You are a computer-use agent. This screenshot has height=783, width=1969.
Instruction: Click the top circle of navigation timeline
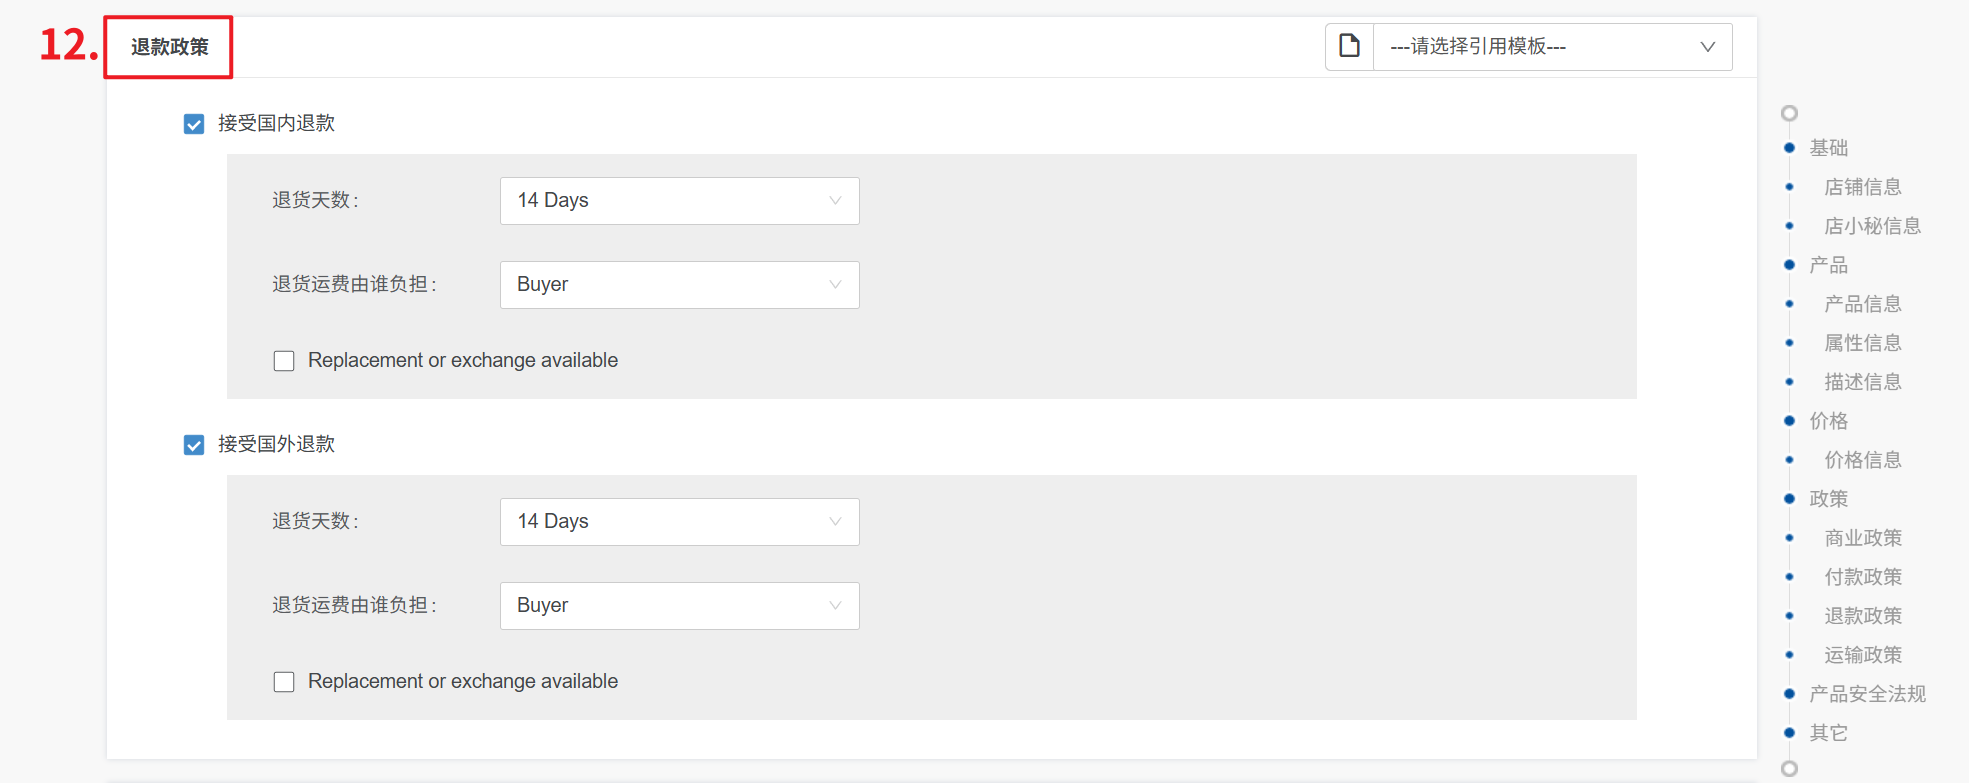1789,113
